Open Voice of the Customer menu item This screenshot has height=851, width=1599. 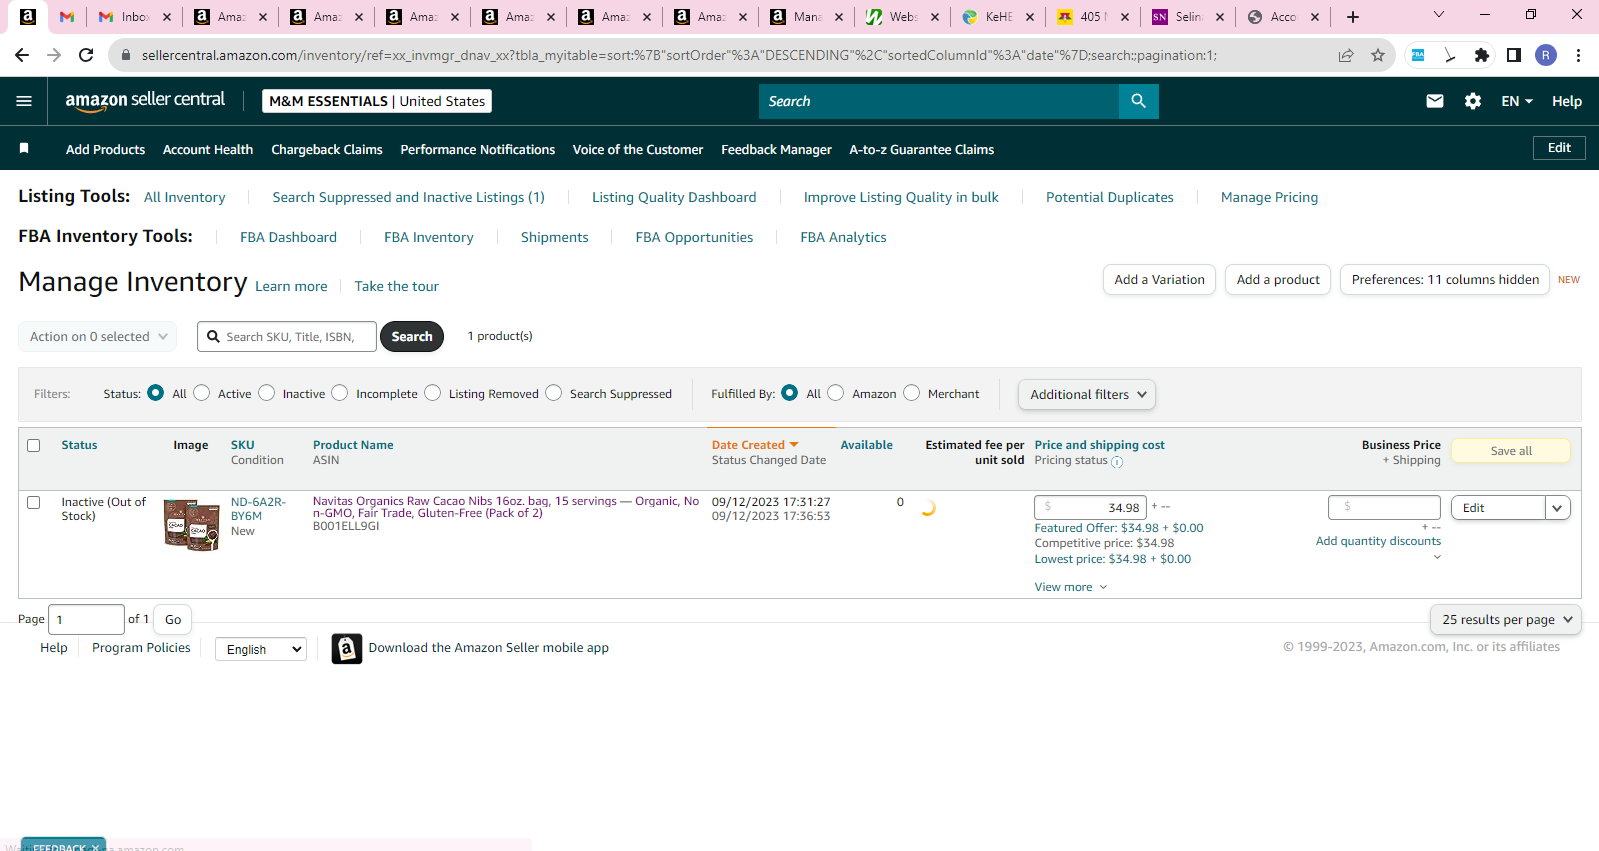pyautogui.click(x=638, y=149)
